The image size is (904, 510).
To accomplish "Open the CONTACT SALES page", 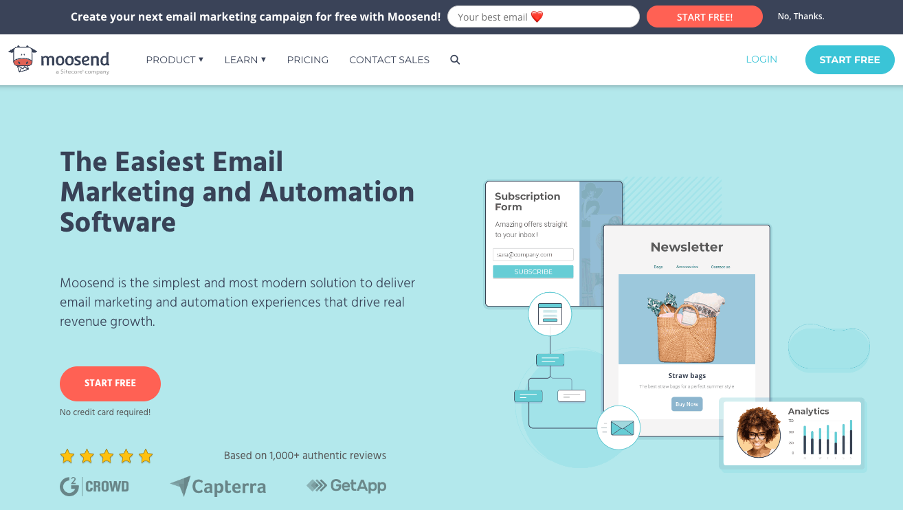I will [389, 59].
